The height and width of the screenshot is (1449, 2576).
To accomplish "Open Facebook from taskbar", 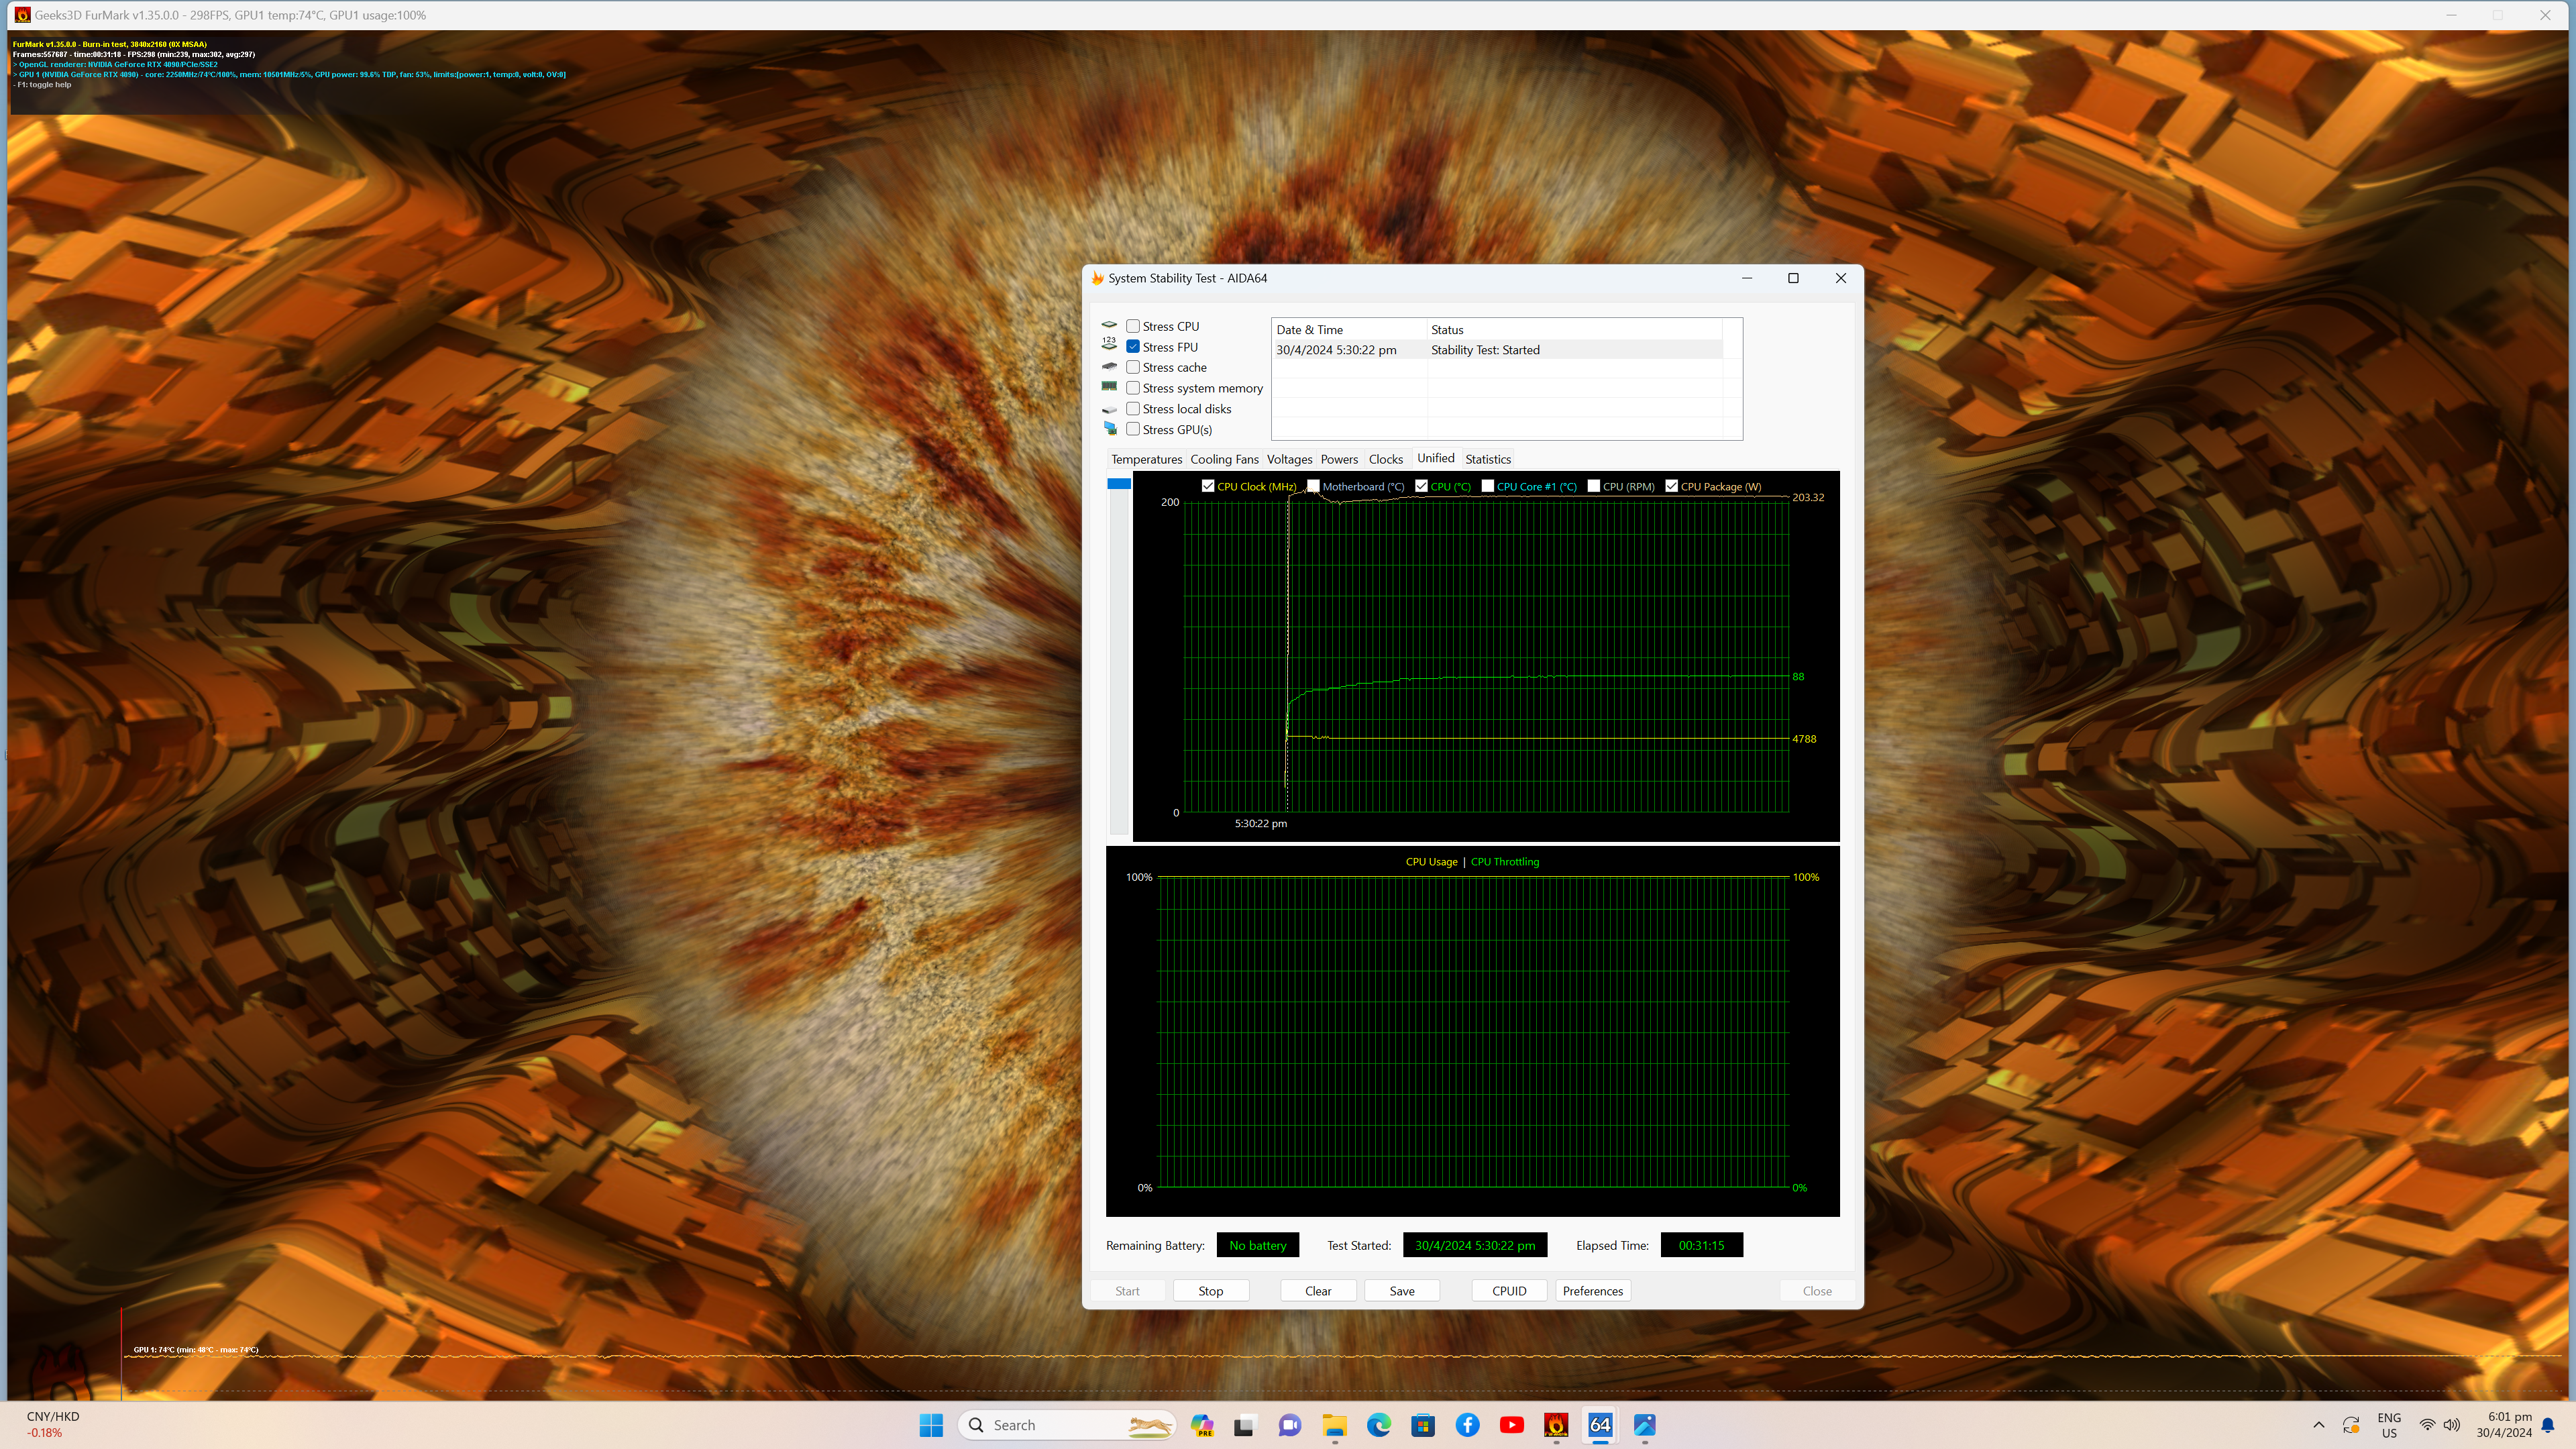I will tap(1467, 1425).
